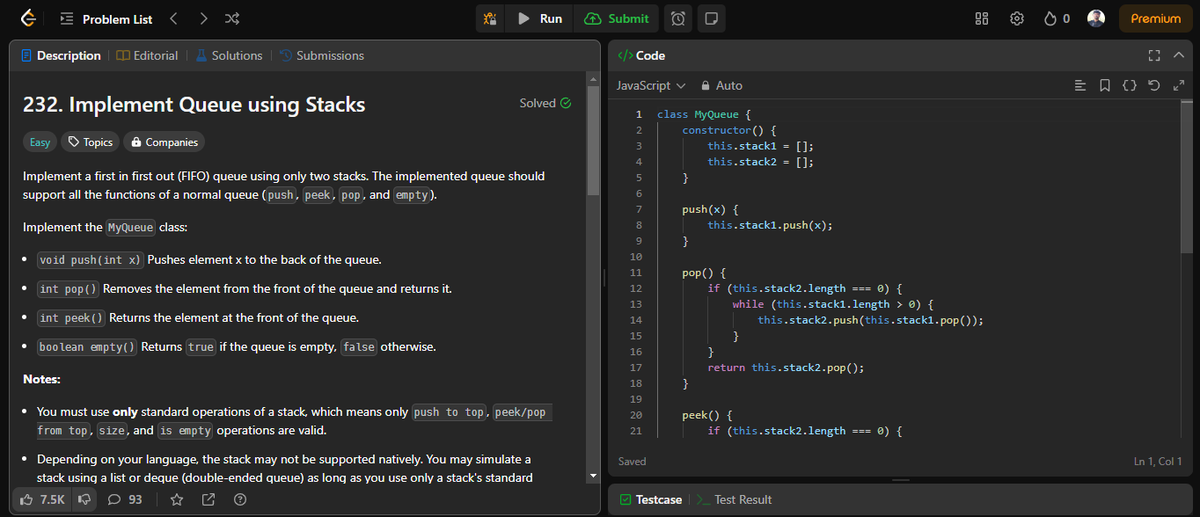Open the Testcase tab
1200x517 pixels.
point(650,499)
